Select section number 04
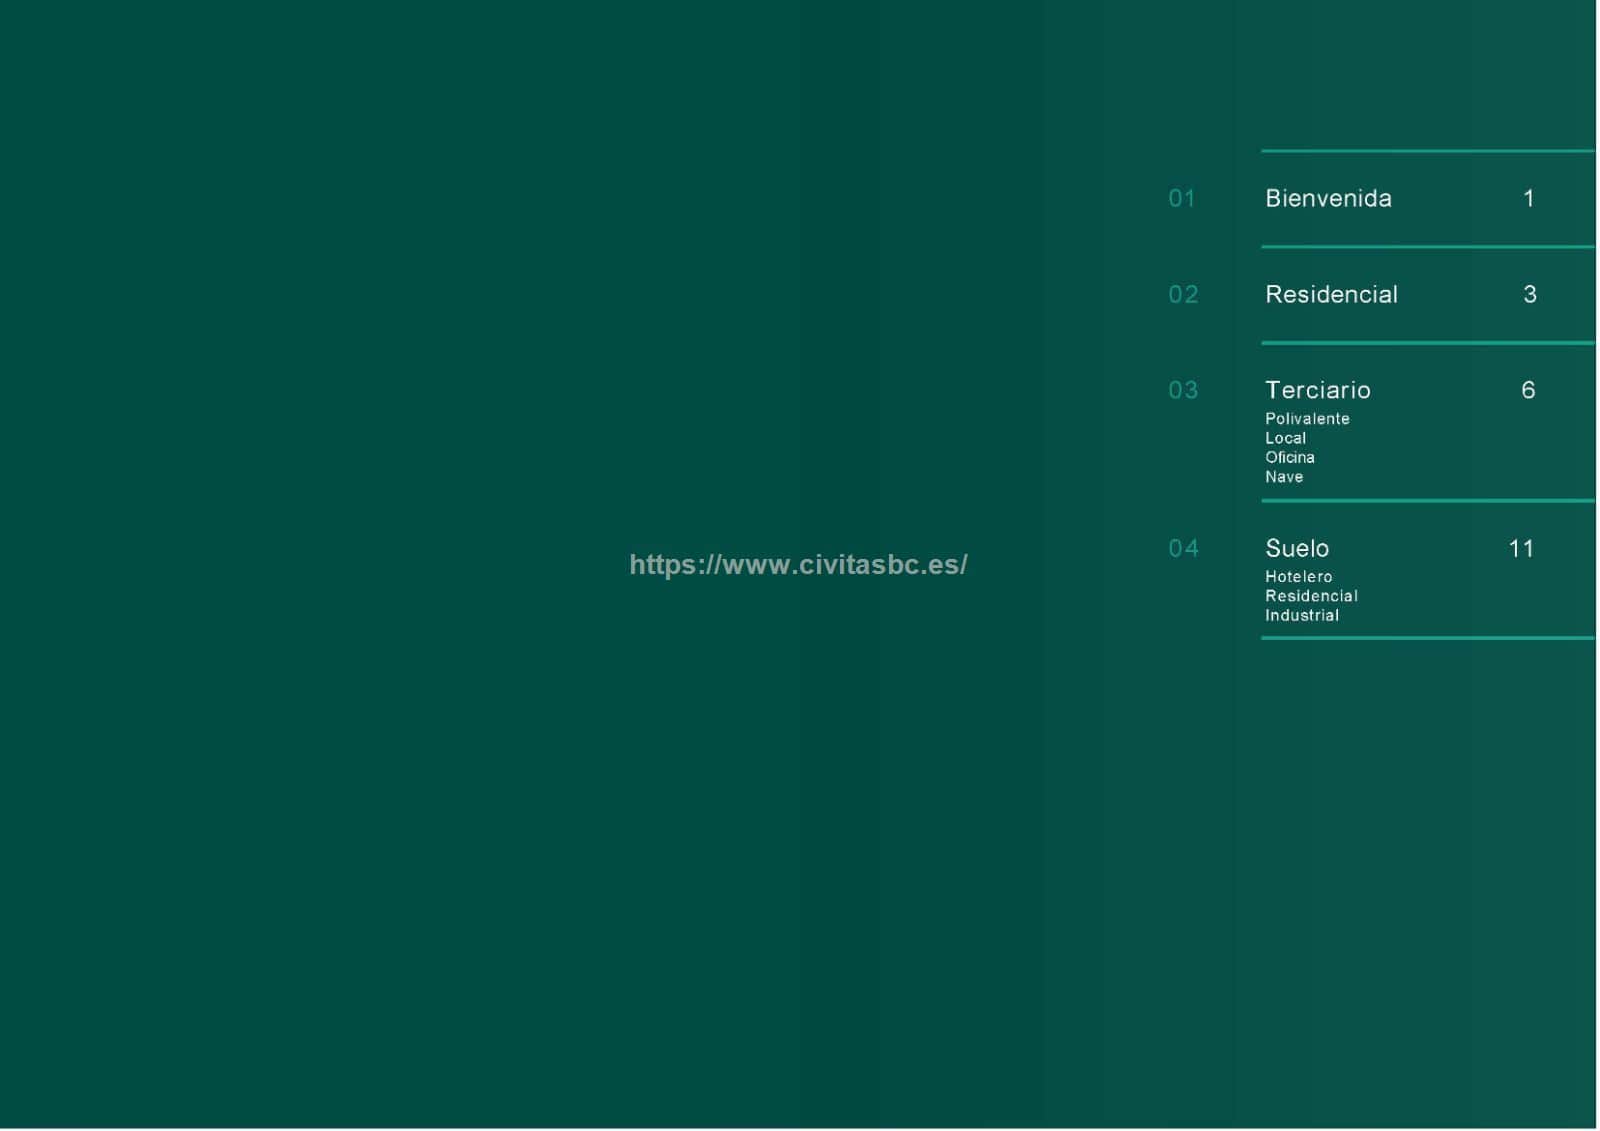 tap(1183, 549)
